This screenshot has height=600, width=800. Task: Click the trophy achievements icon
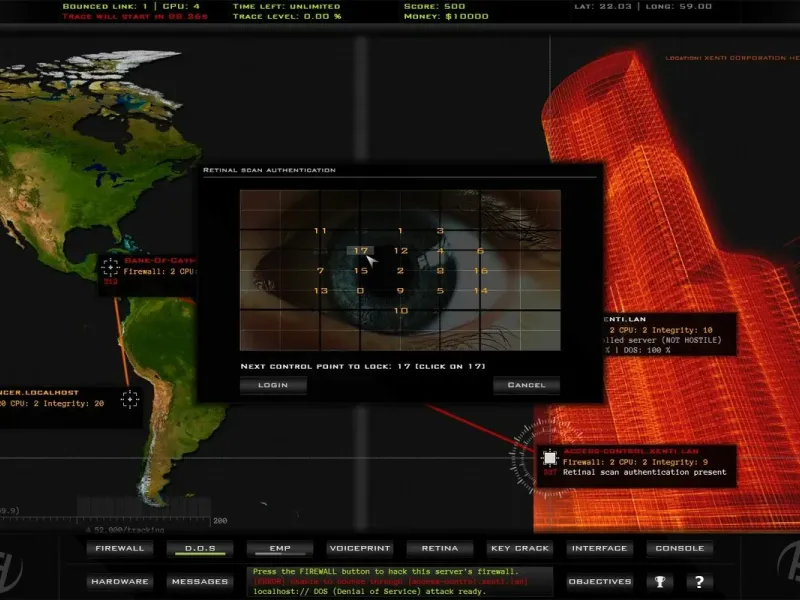[660, 582]
